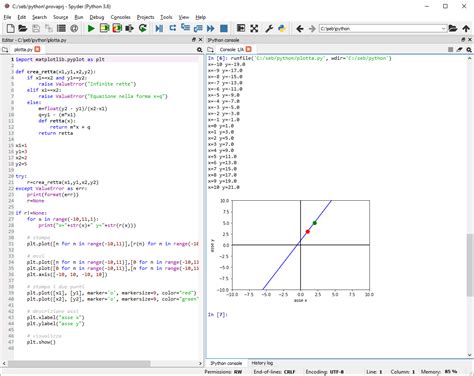Maximize current pane icon
The width and height of the screenshot is (474, 376).
(241, 28)
